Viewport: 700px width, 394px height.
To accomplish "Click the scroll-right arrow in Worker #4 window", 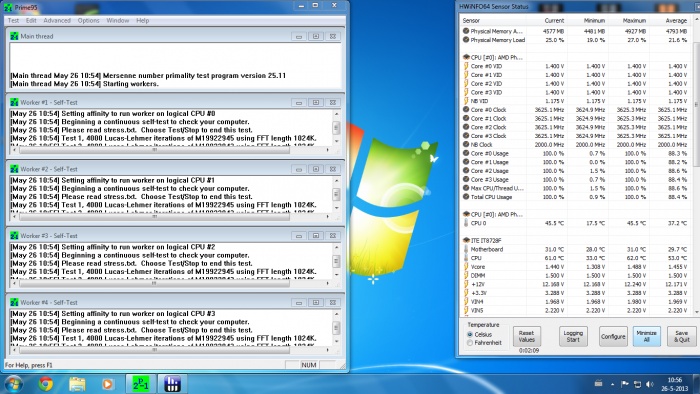I will pyautogui.click(x=328, y=350).
